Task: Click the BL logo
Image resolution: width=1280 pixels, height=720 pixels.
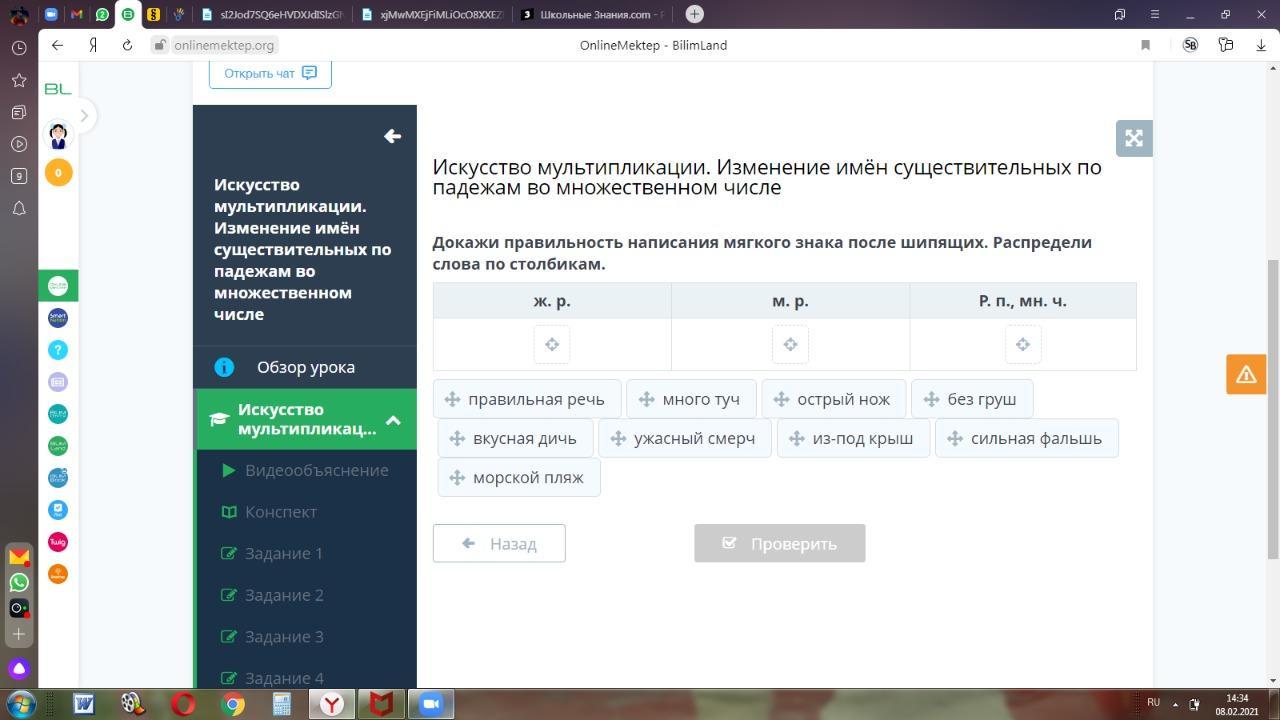Action: point(58,89)
